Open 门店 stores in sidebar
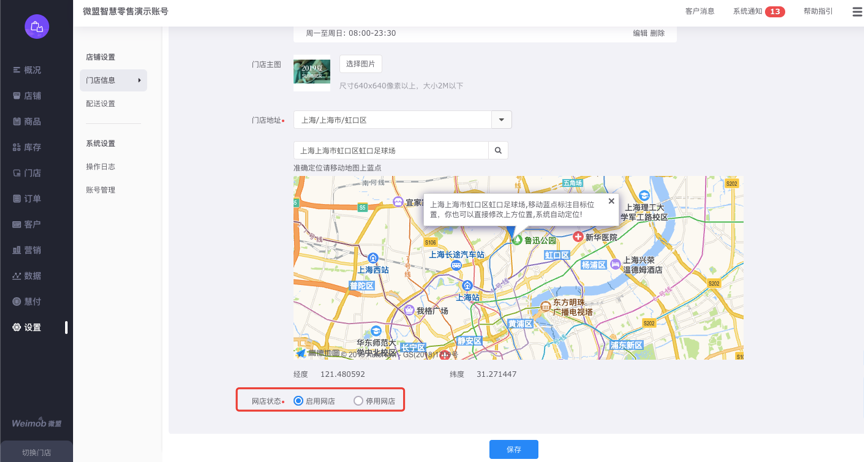 click(x=27, y=173)
